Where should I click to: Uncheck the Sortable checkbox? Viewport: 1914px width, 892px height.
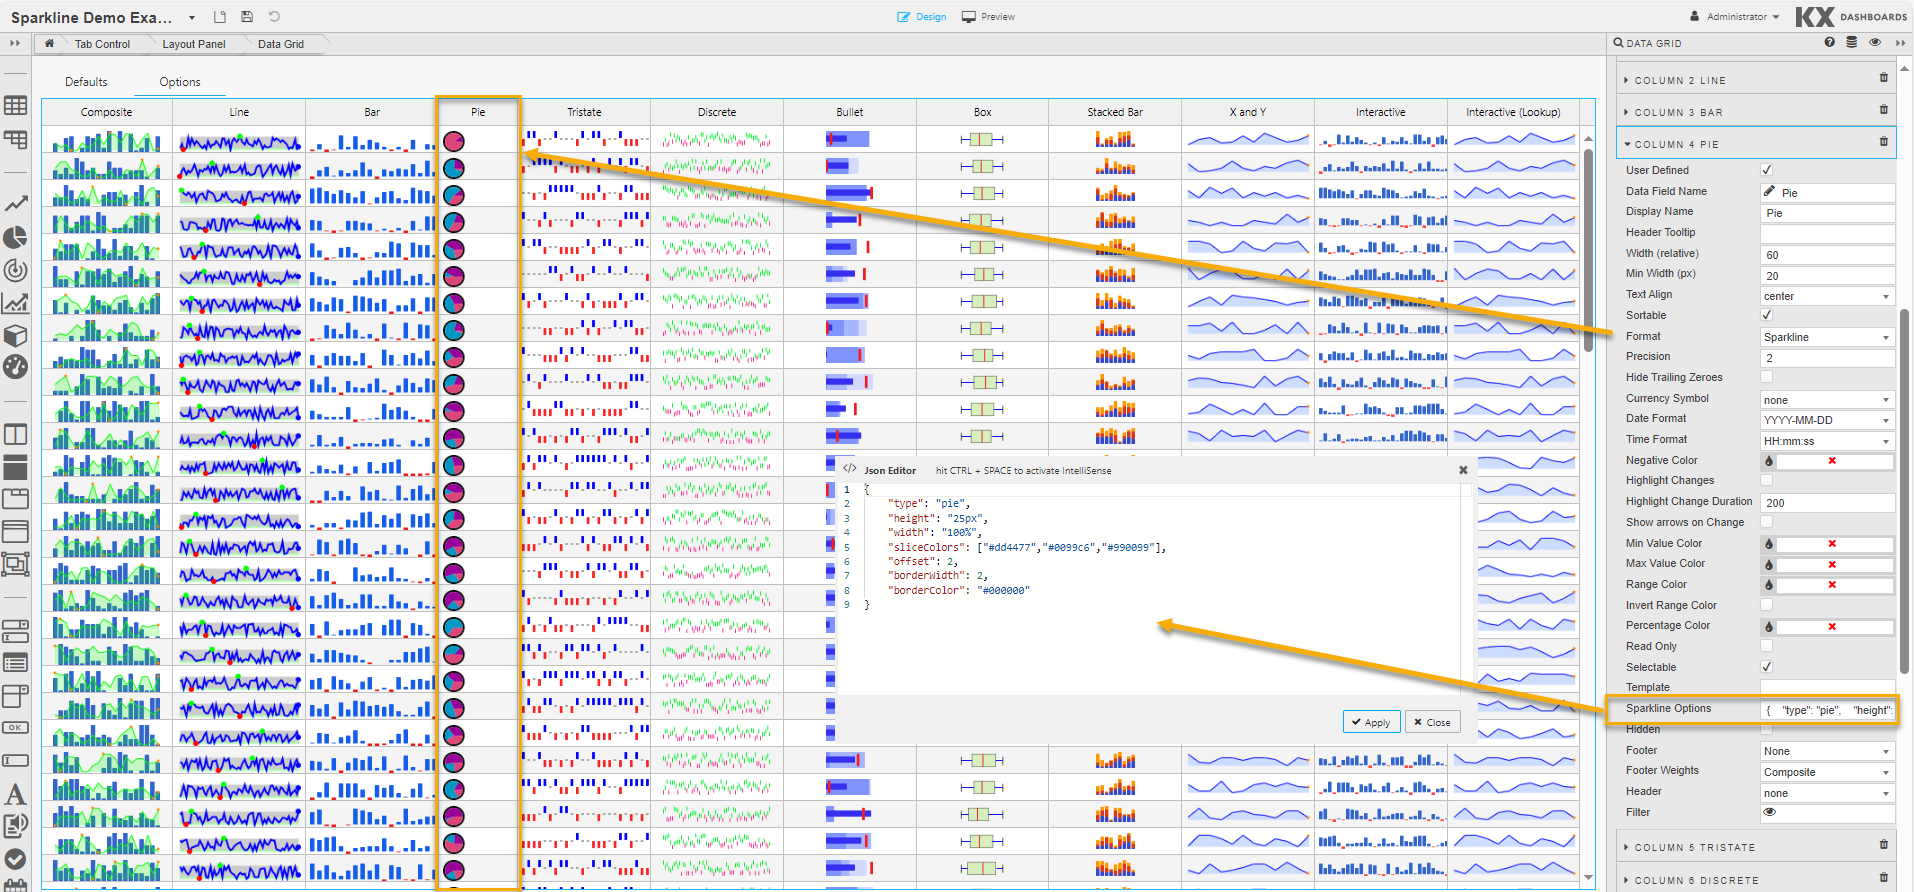pos(1767,315)
